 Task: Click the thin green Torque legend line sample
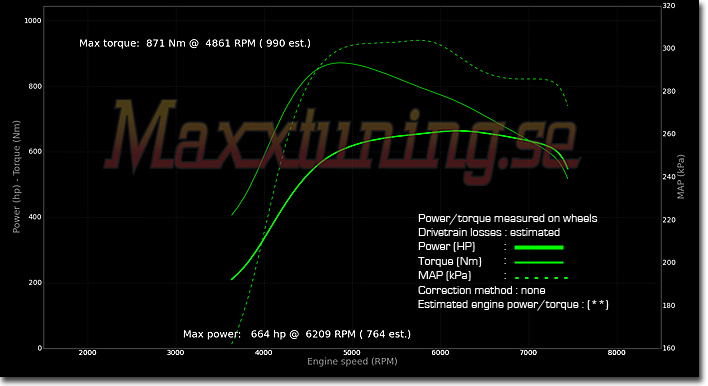[x=539, y=262]
